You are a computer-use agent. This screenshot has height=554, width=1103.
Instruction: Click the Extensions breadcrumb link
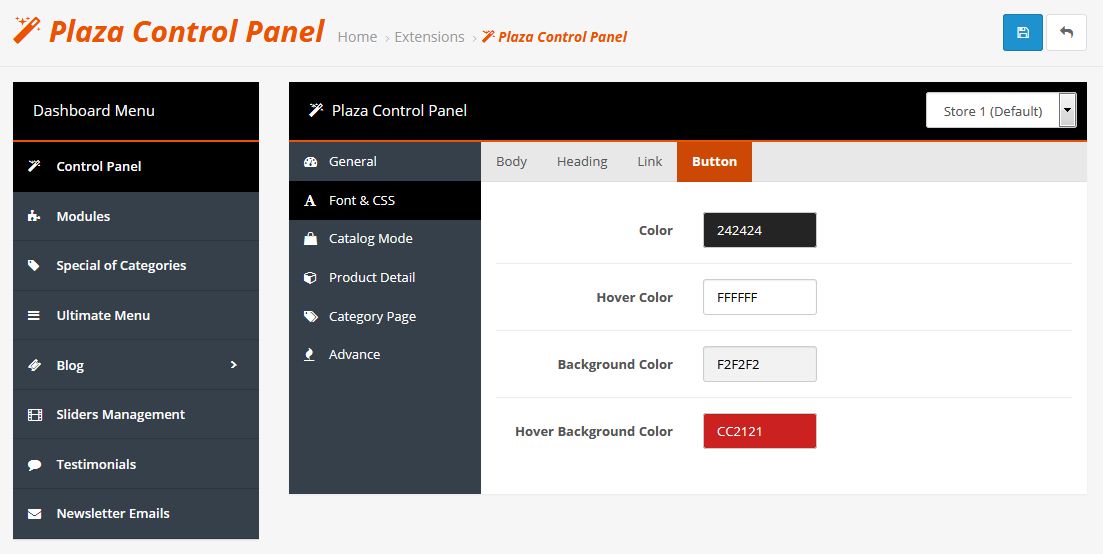point(429,37)
